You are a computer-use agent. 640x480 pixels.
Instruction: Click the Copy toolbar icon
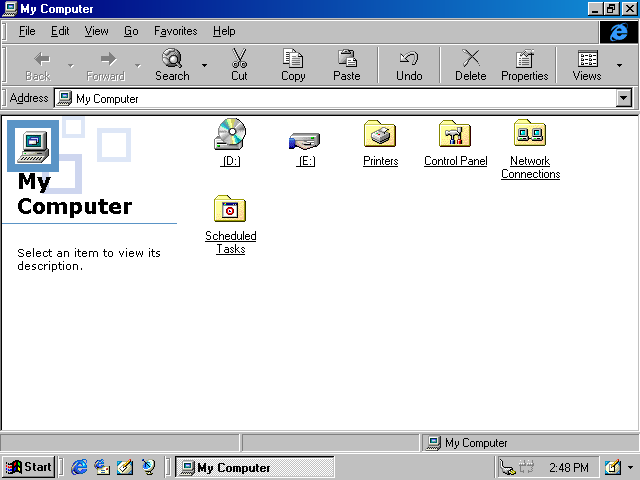[x=293, y=58]
